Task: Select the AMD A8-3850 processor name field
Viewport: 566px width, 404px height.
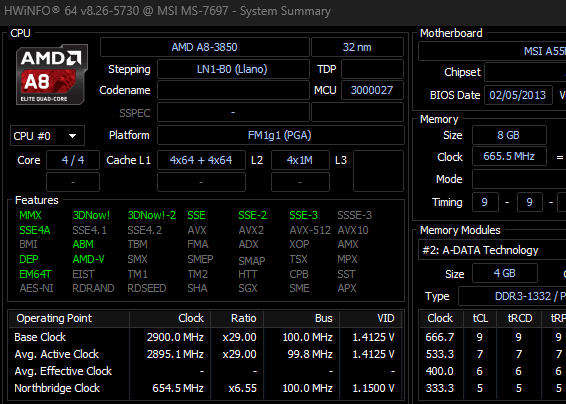Action: [x=204, y=47]
